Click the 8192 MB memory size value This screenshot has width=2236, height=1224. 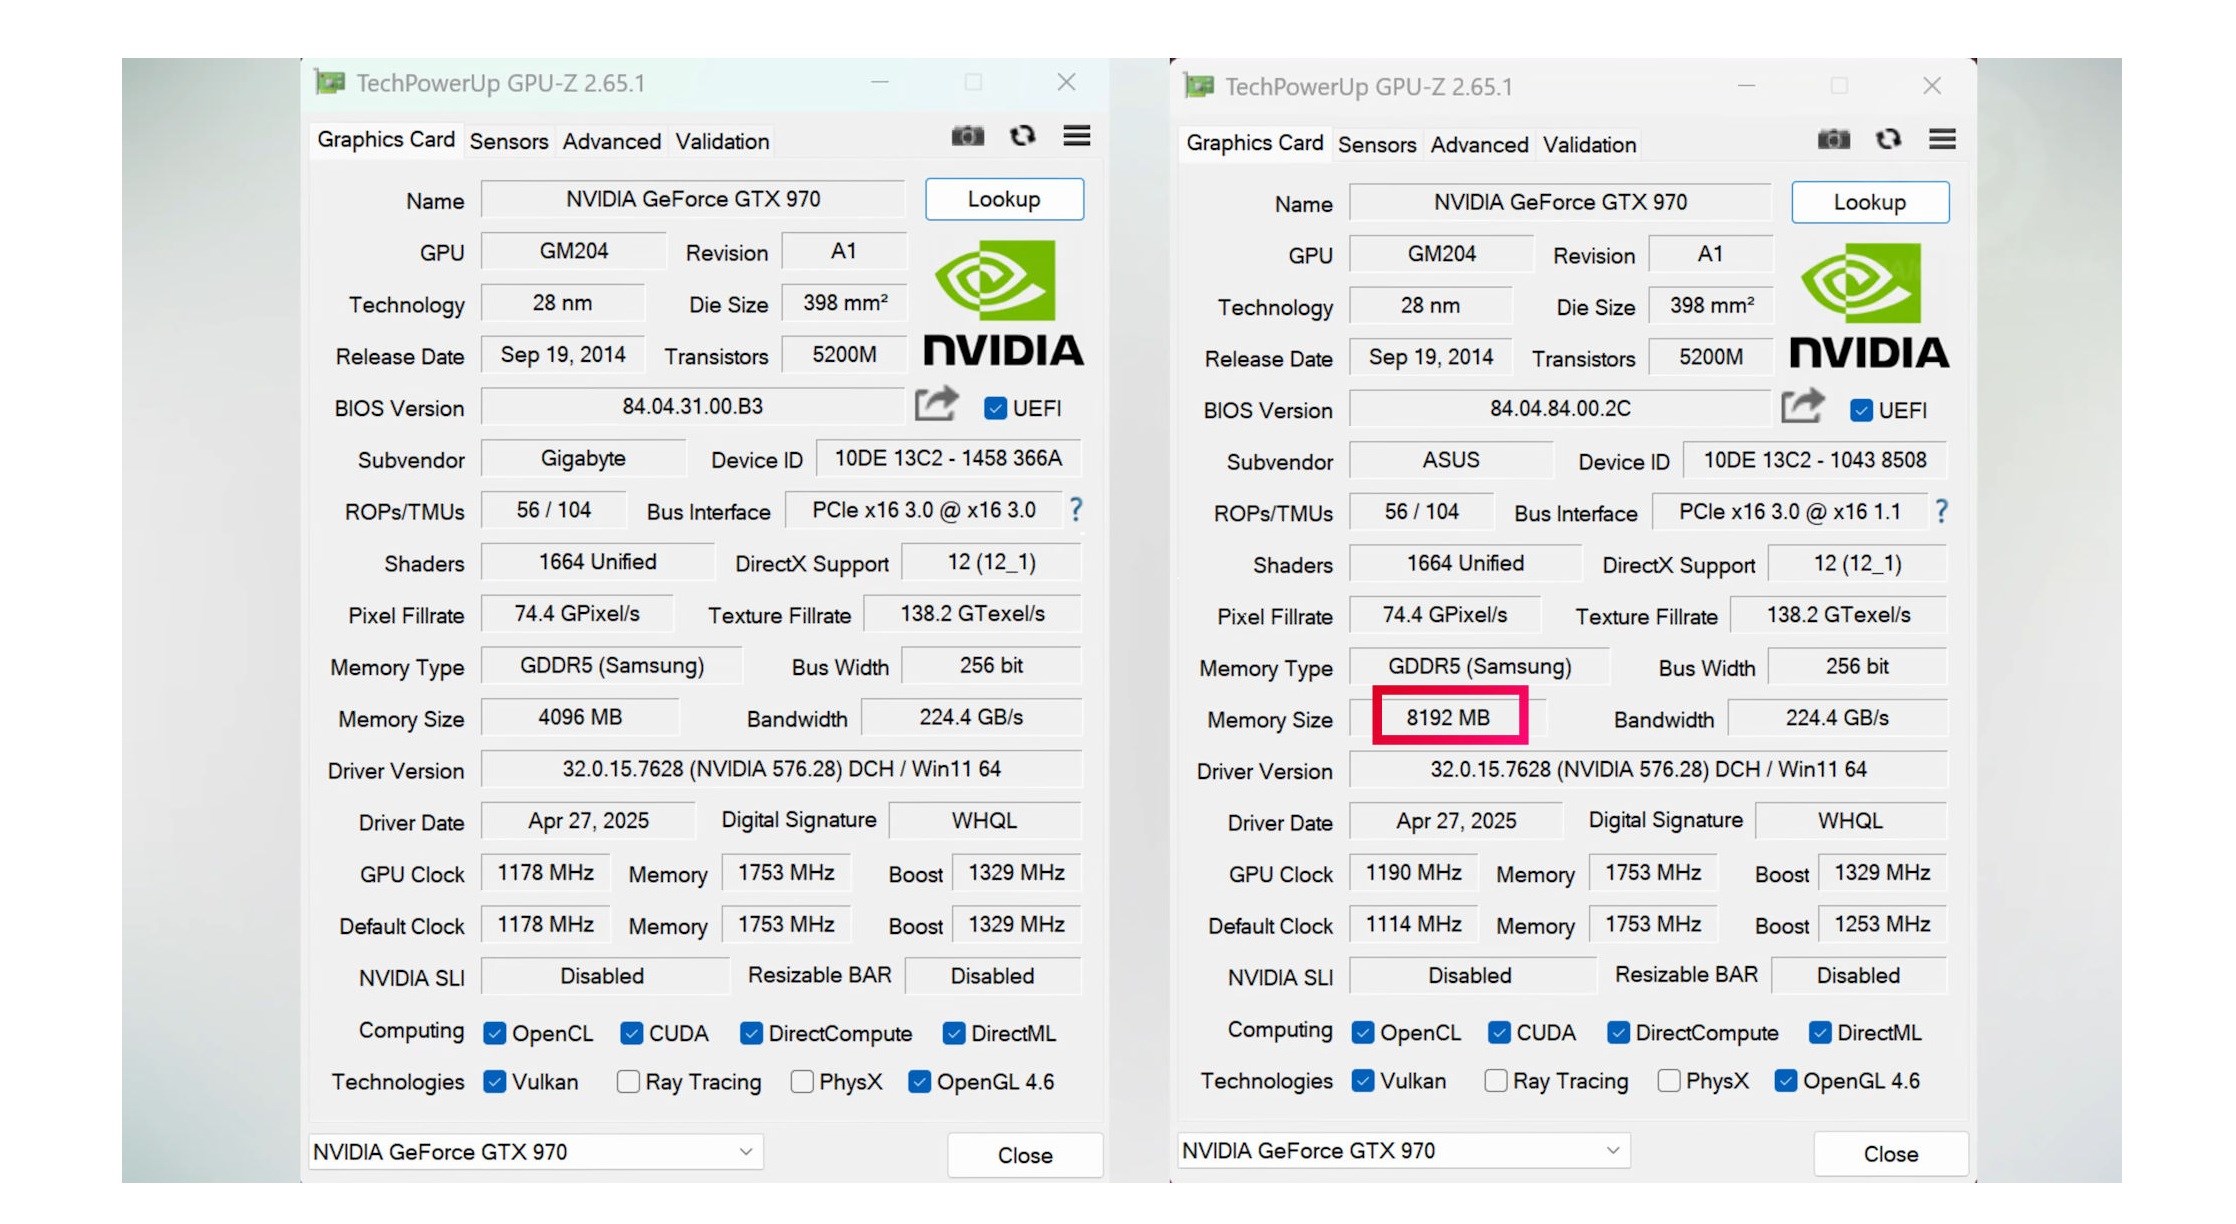(1448, 717)
